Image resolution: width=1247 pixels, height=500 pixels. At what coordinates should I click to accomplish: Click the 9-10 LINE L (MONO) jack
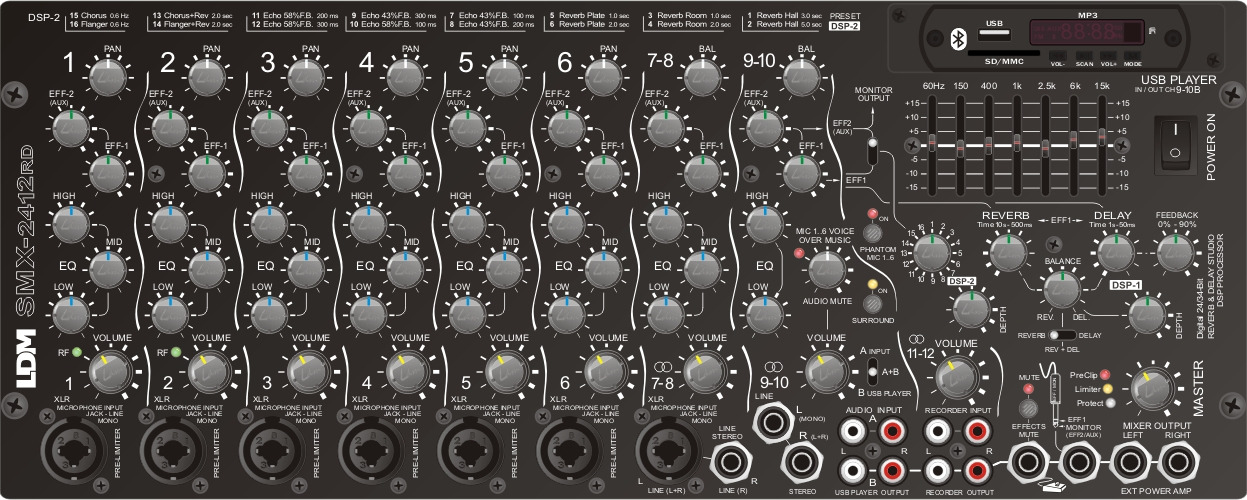coord(772,425)
